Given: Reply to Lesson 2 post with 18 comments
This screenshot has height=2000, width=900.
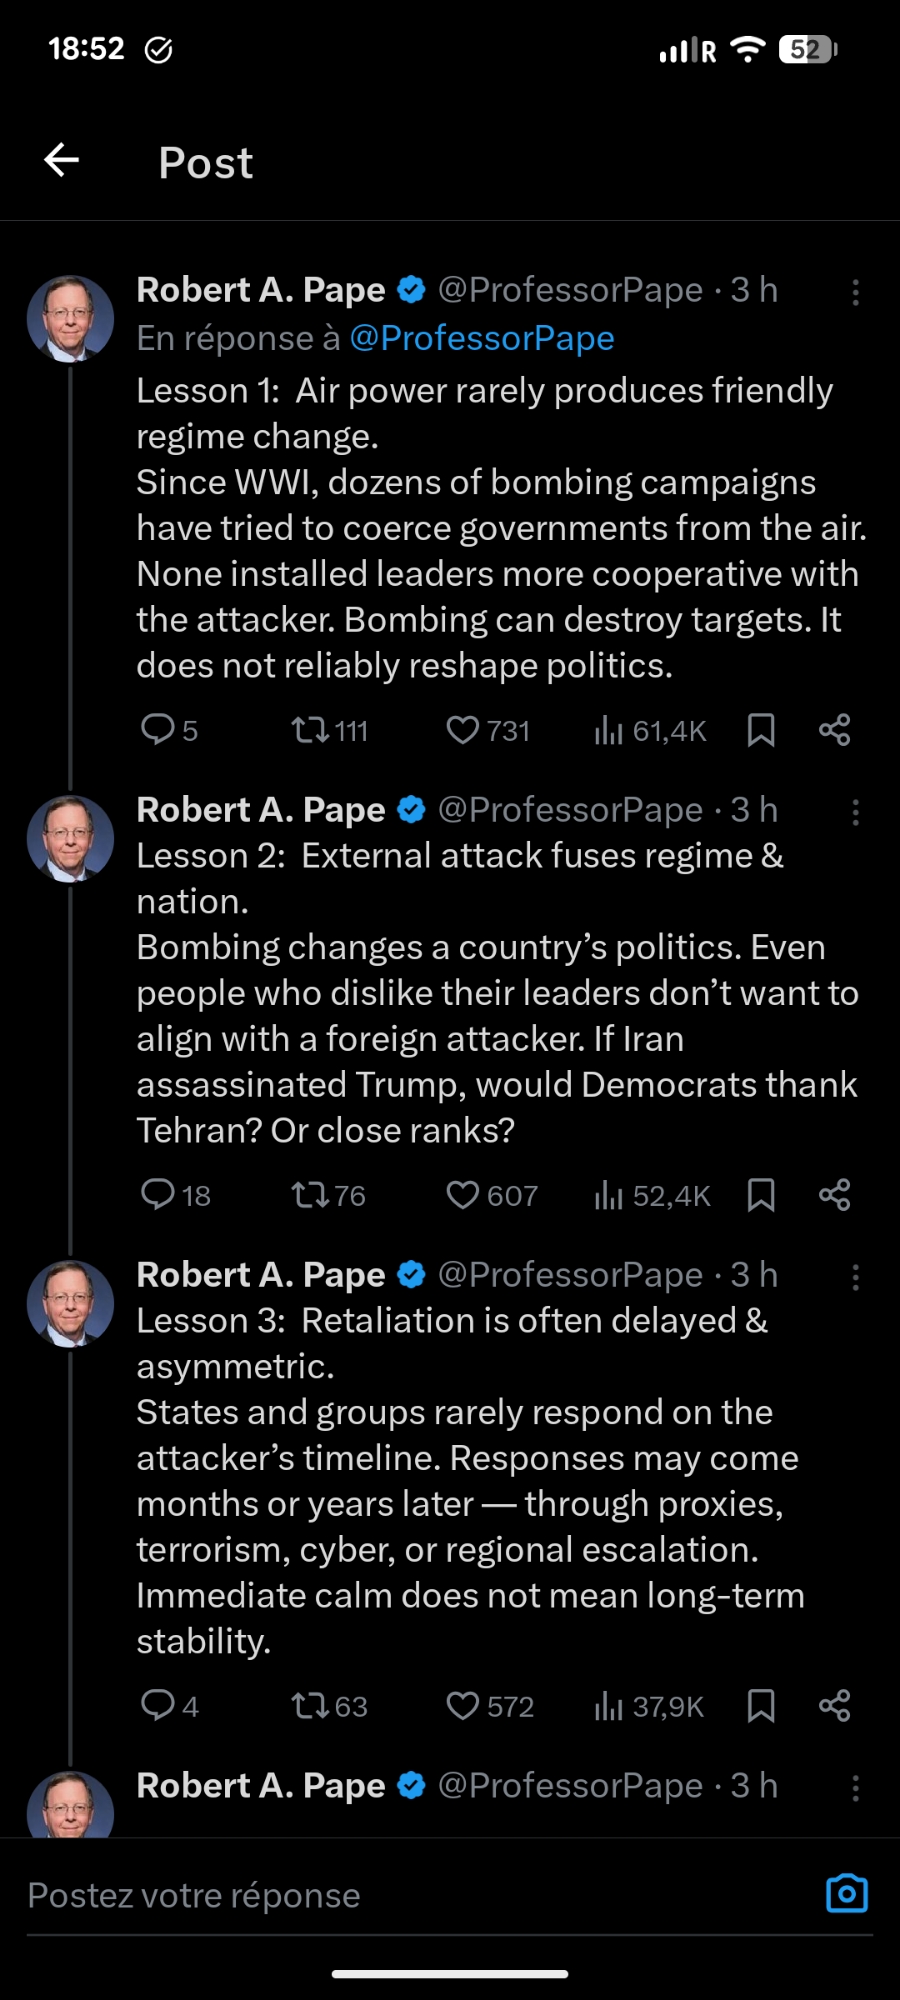Looking at the screenshot, I should tap(158, 1195).
